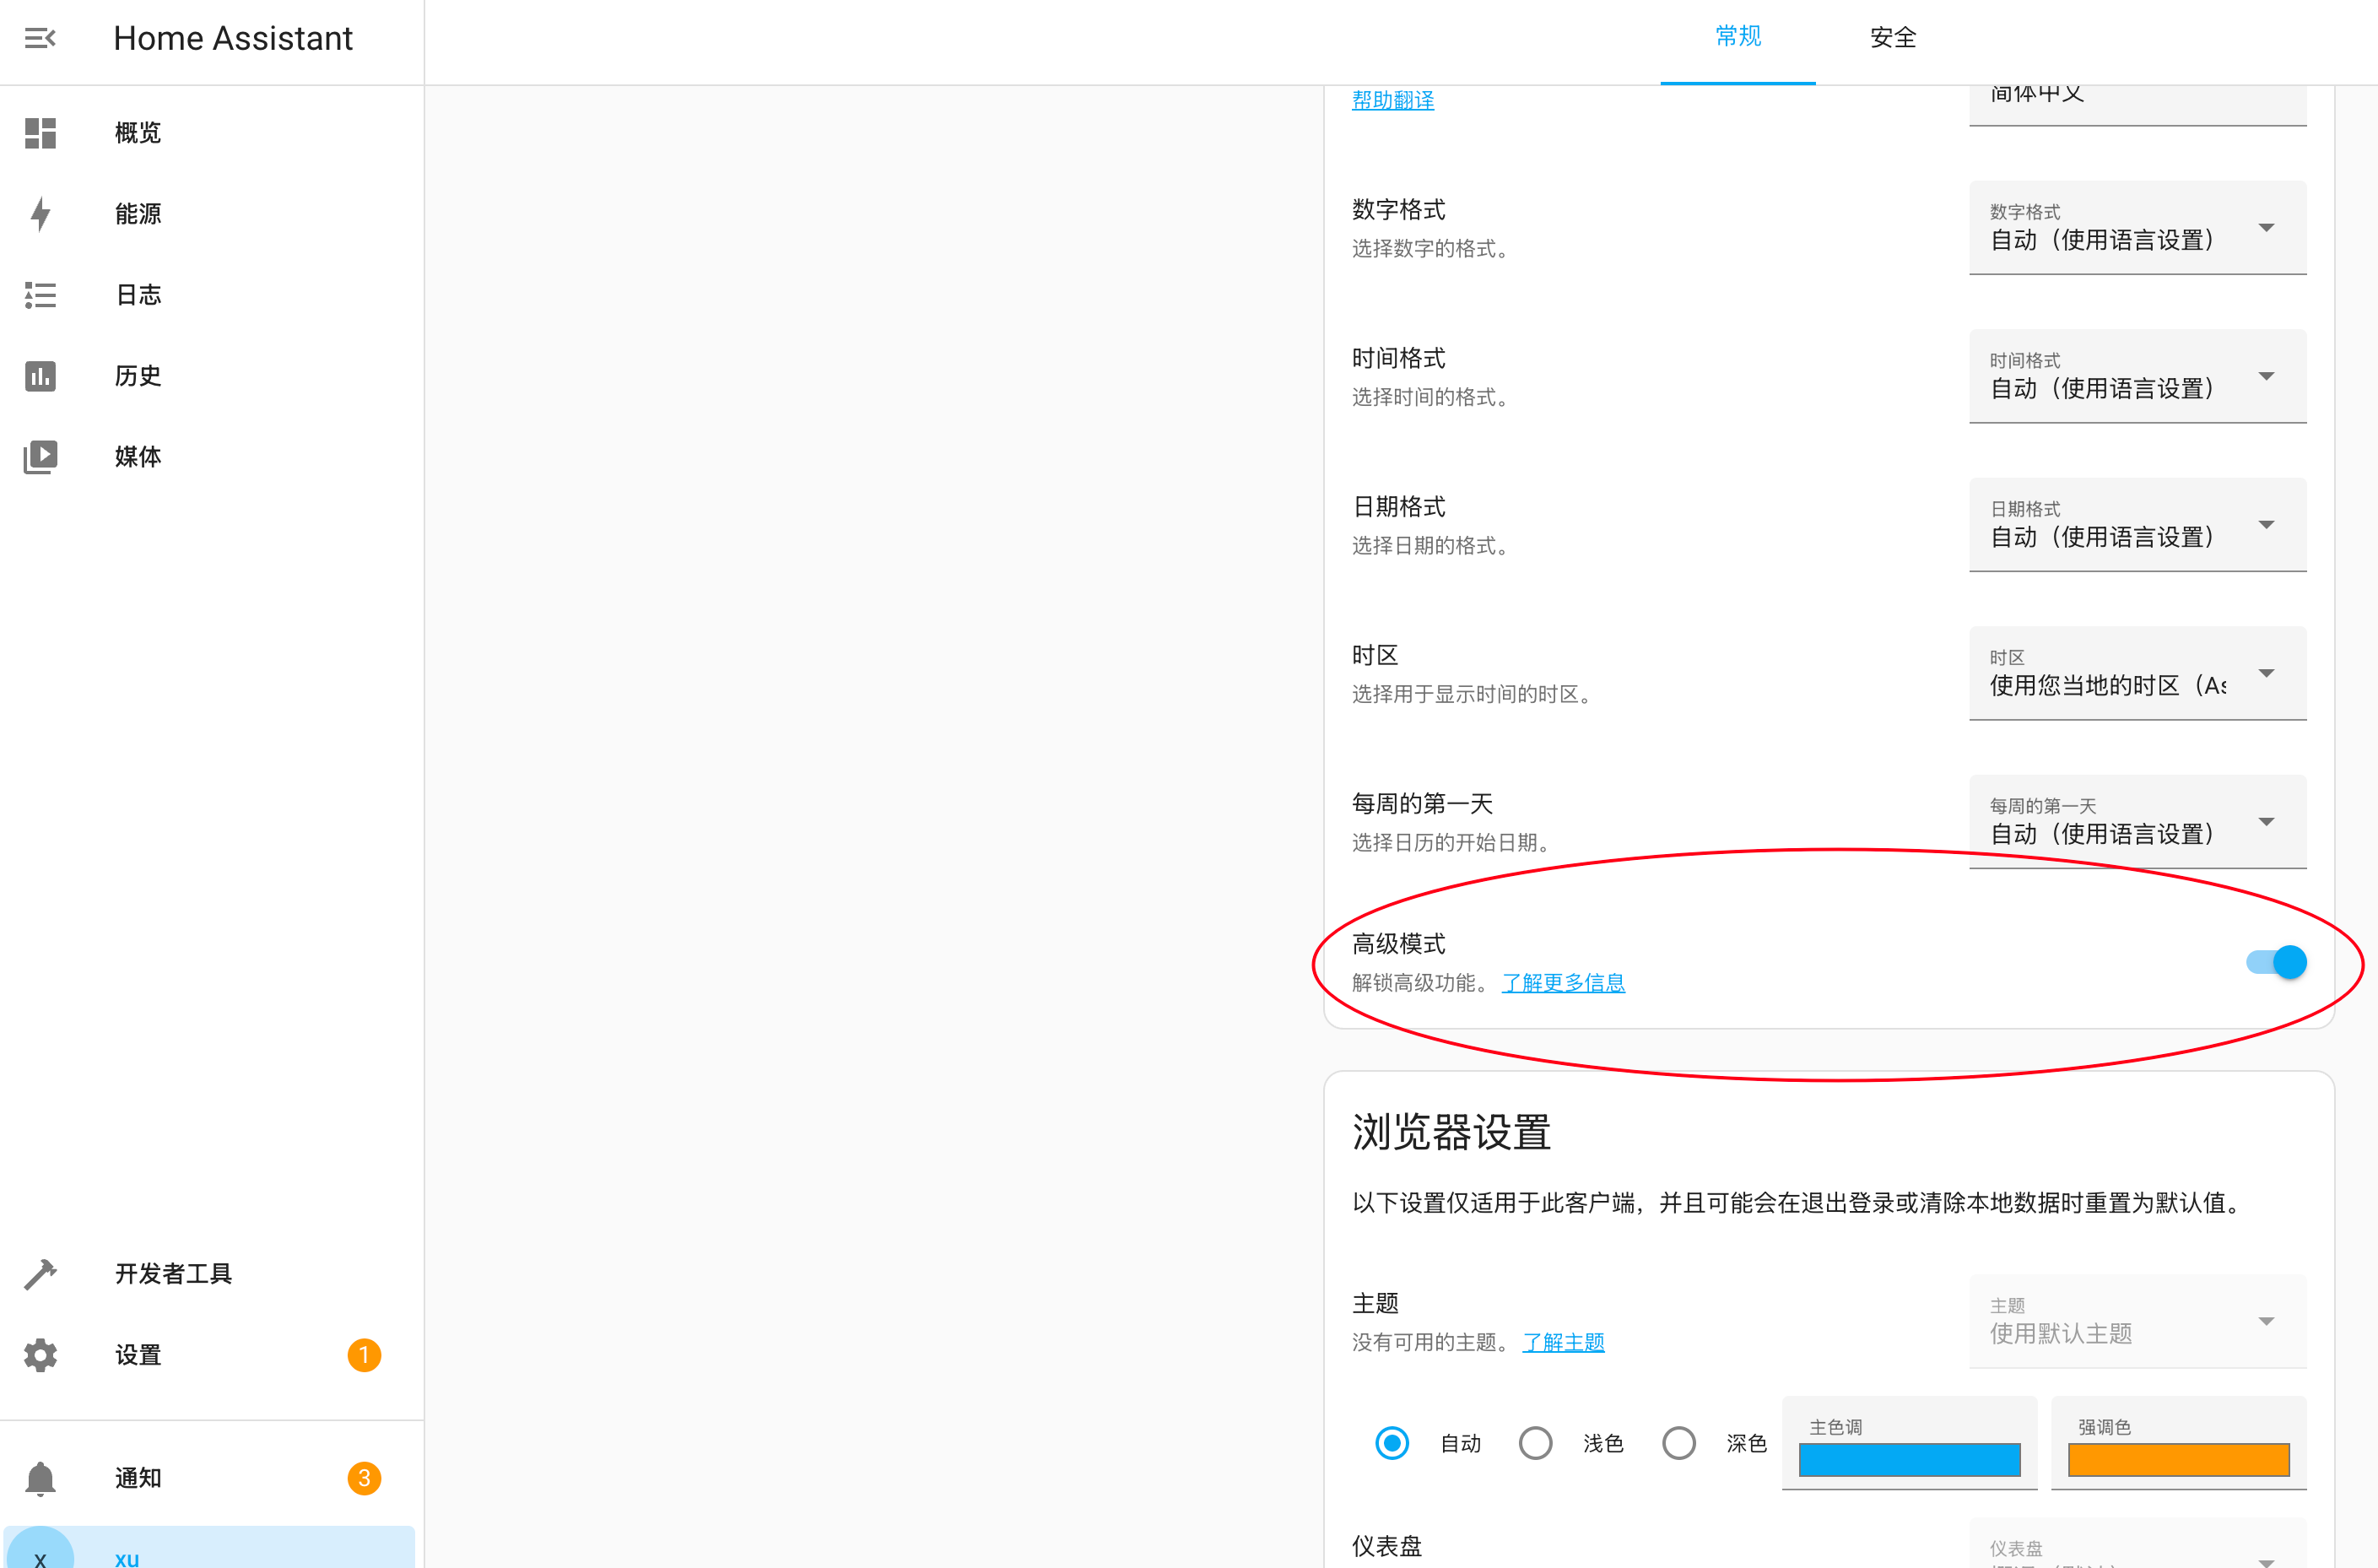This screenshot has width=2378, height=1568.
Task: Toggle the 高级模式 switch
Action: [2276, 962]
